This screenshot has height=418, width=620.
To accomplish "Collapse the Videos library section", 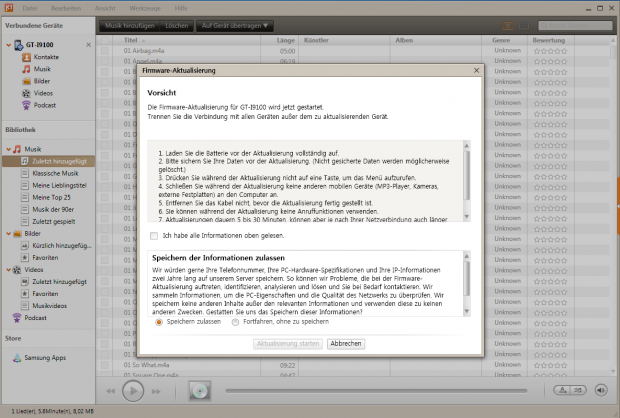I will (x=9, y=270).
